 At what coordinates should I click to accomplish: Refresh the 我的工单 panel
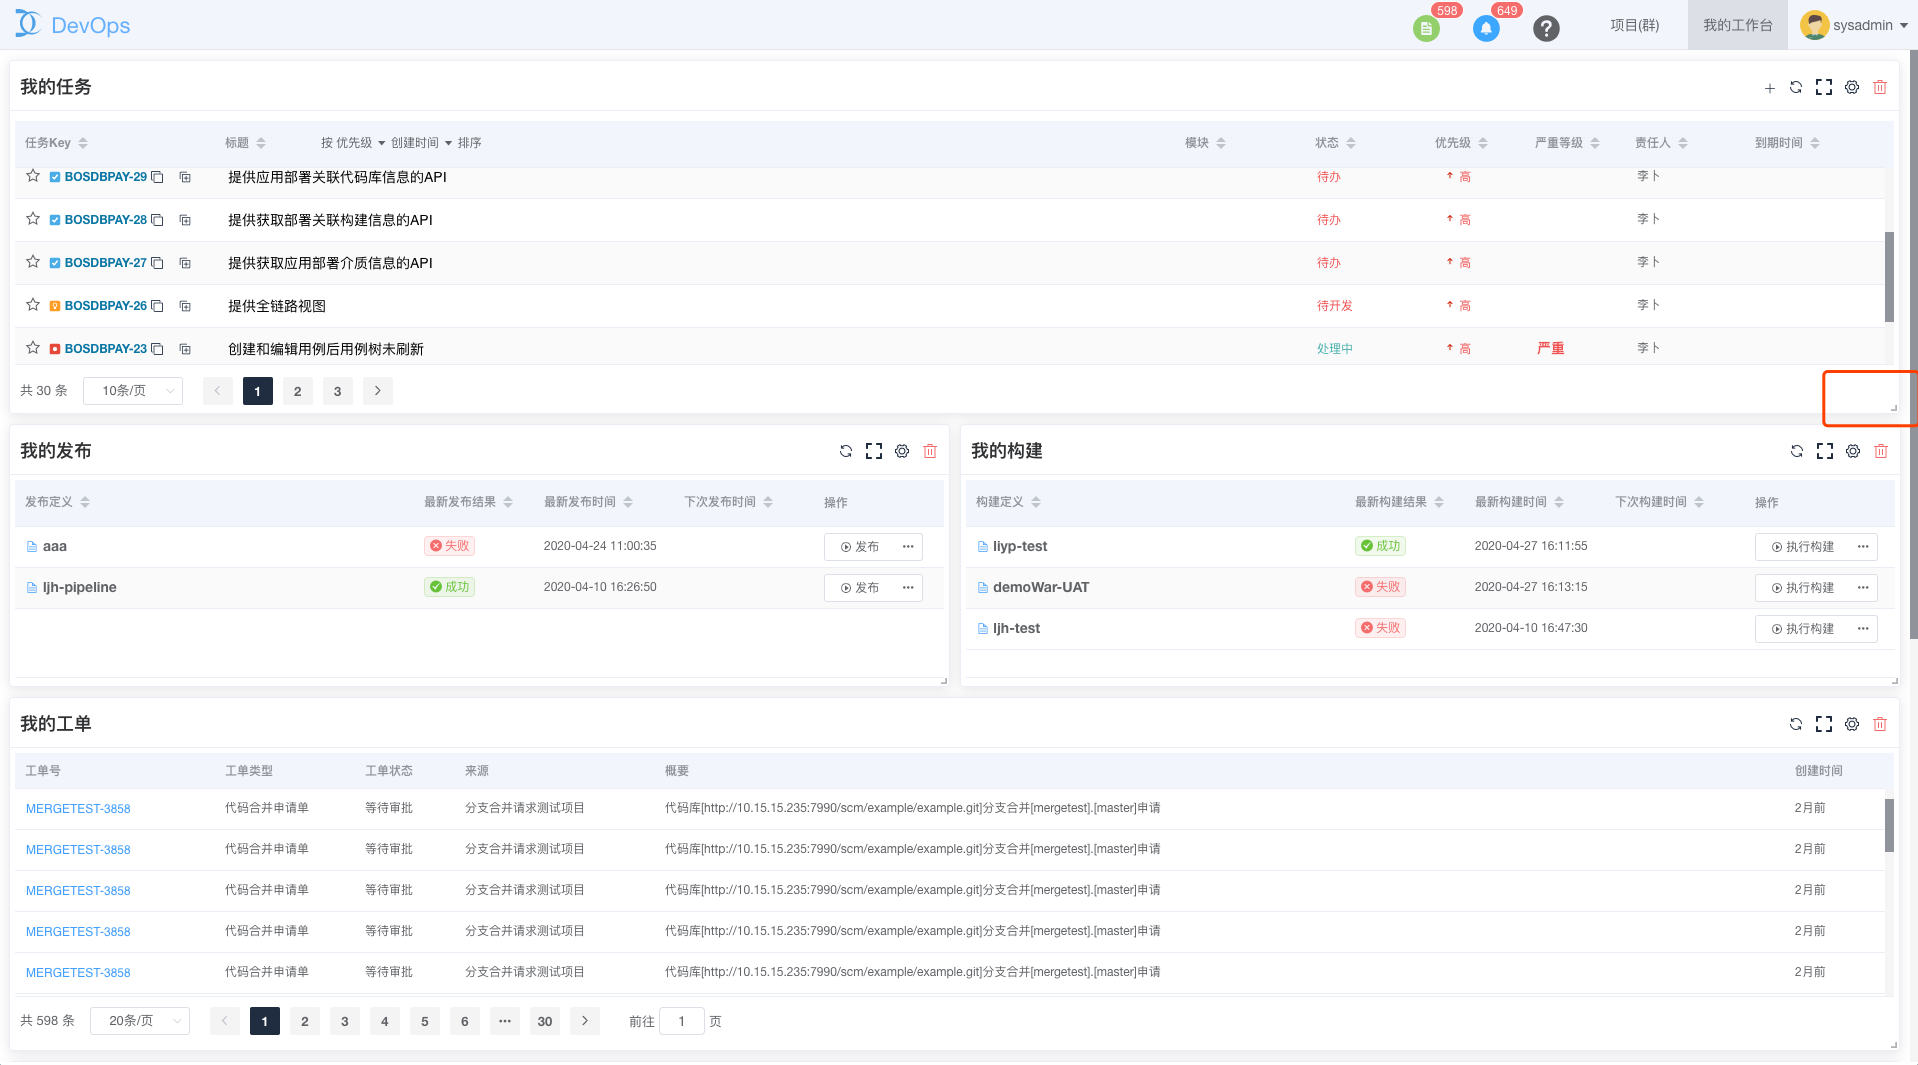(x=1796, y=724)
